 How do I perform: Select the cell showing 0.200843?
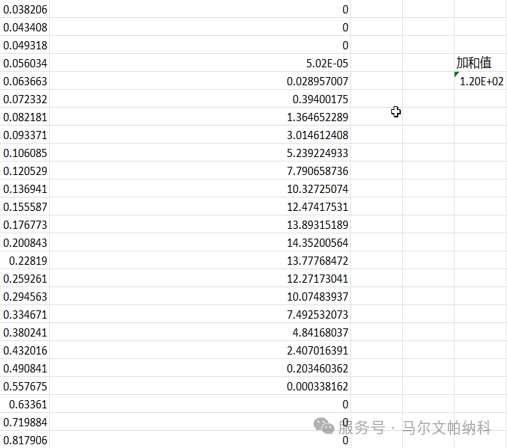[25, 243]
